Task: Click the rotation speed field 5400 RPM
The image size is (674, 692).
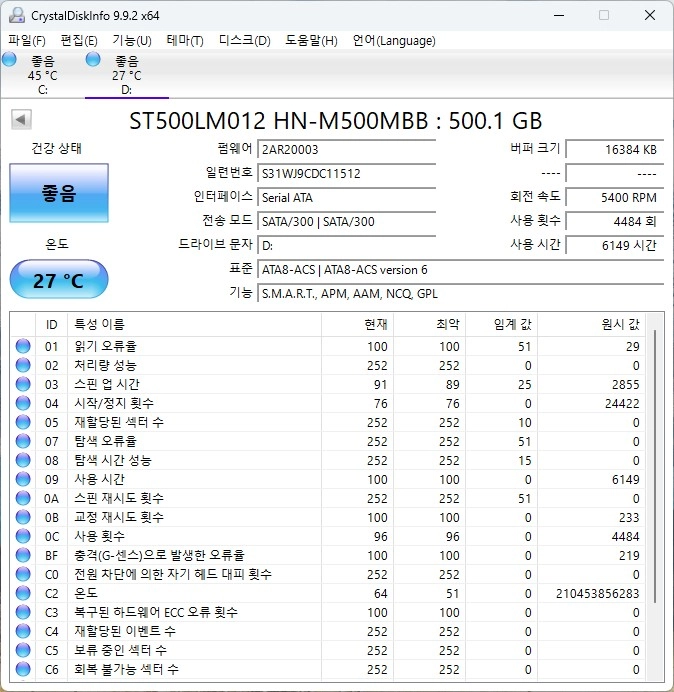Action: click(614, 197)
